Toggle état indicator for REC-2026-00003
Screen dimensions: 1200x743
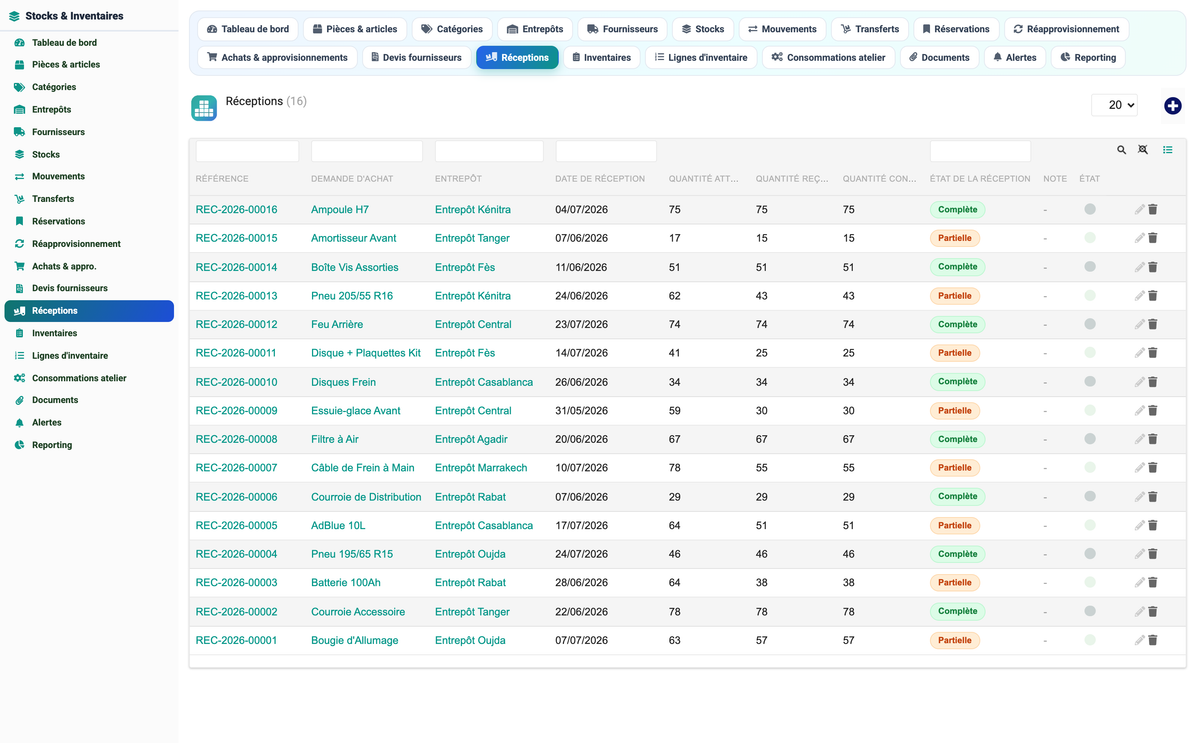click(1090, 582)
